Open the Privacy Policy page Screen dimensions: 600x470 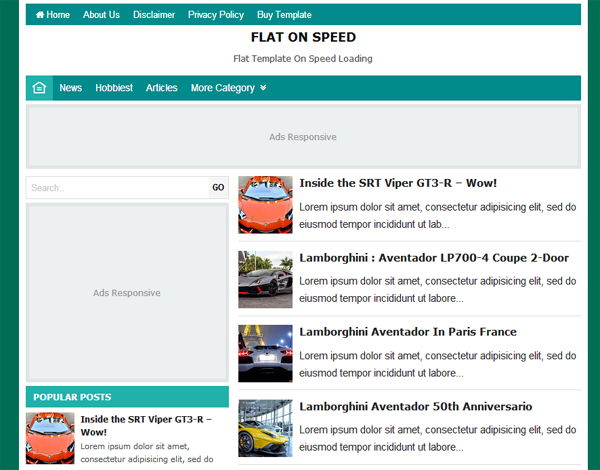click(216, 15)
